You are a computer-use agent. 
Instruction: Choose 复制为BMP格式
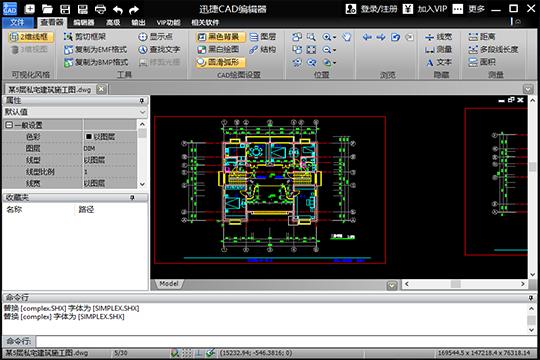[96, 62]
